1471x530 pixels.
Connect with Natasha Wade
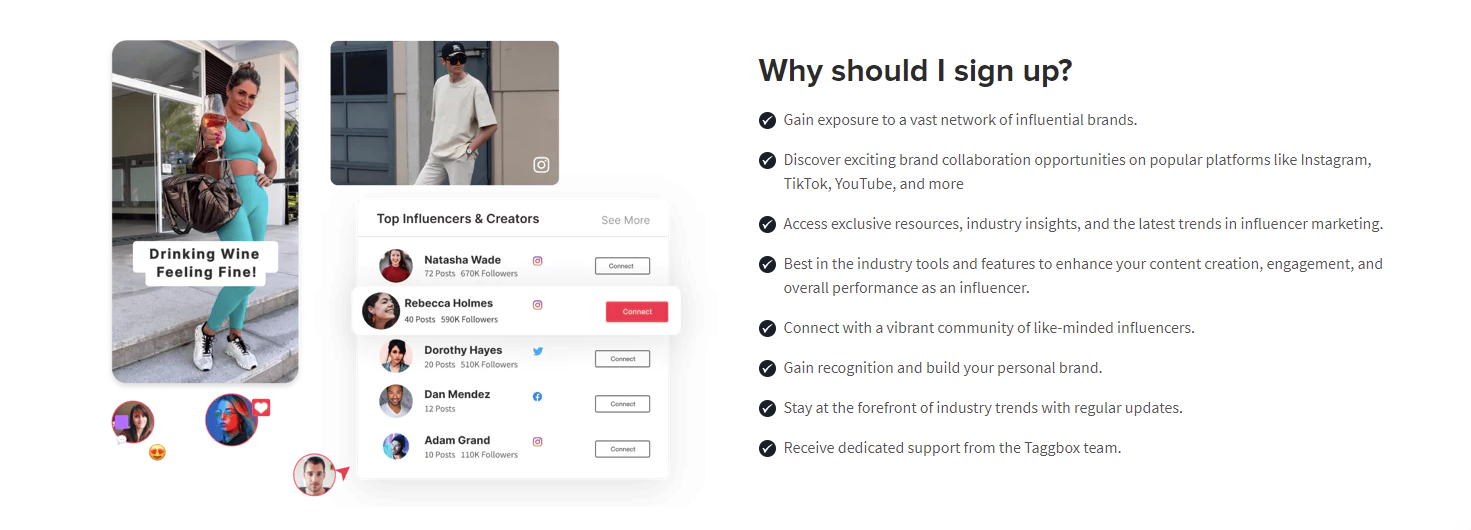click(x=622, y=266)
